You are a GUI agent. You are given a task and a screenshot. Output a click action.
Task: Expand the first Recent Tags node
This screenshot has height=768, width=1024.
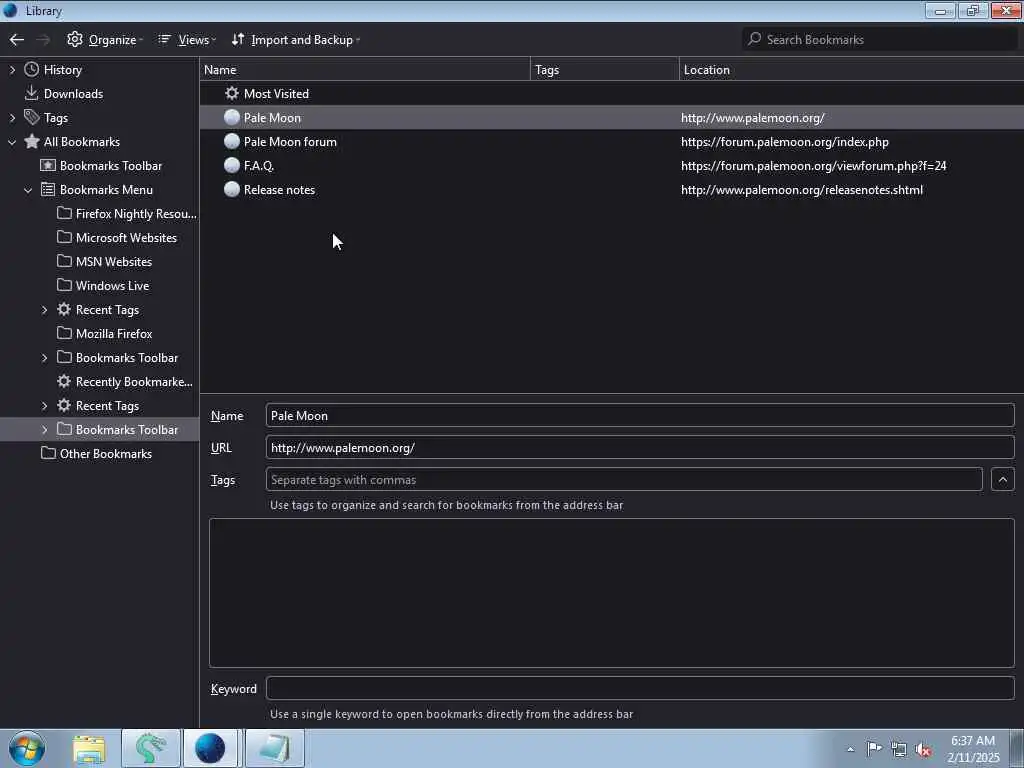coord(44,310)
